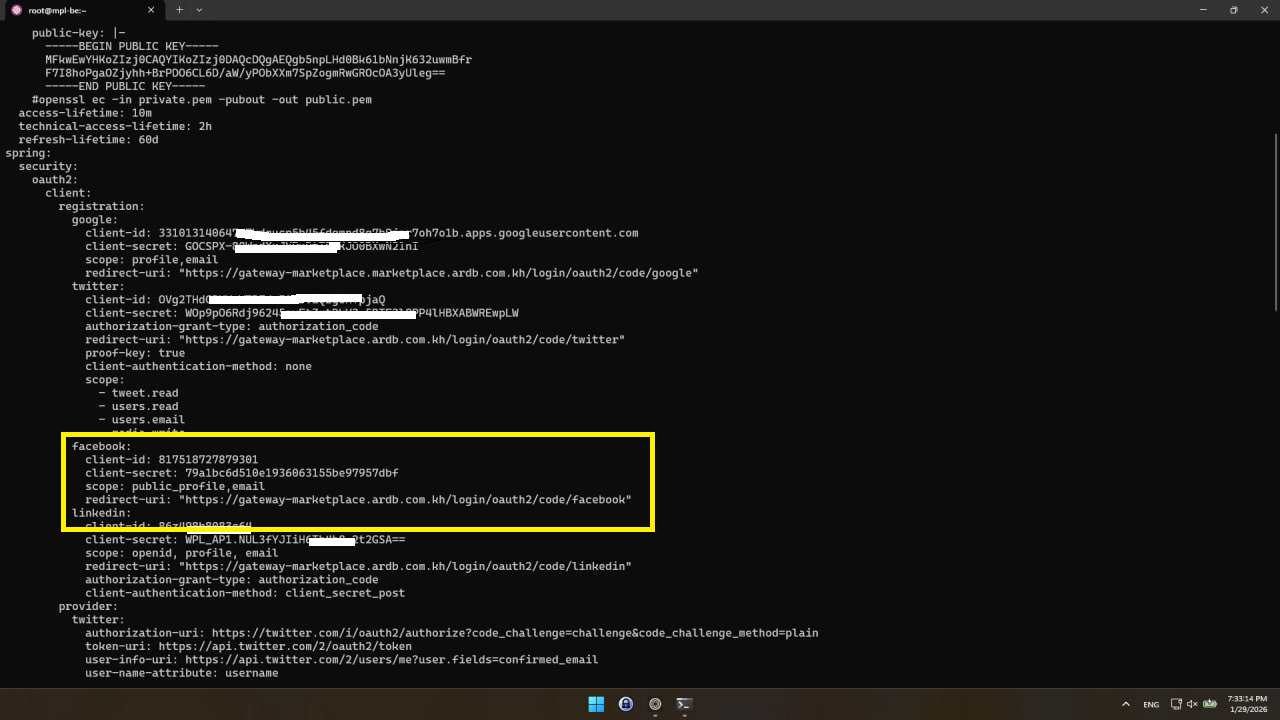The width and height of the screenshot is (1280, 720).
Task: Click the 'linkedin:' section key
Action: click(101, 513)
